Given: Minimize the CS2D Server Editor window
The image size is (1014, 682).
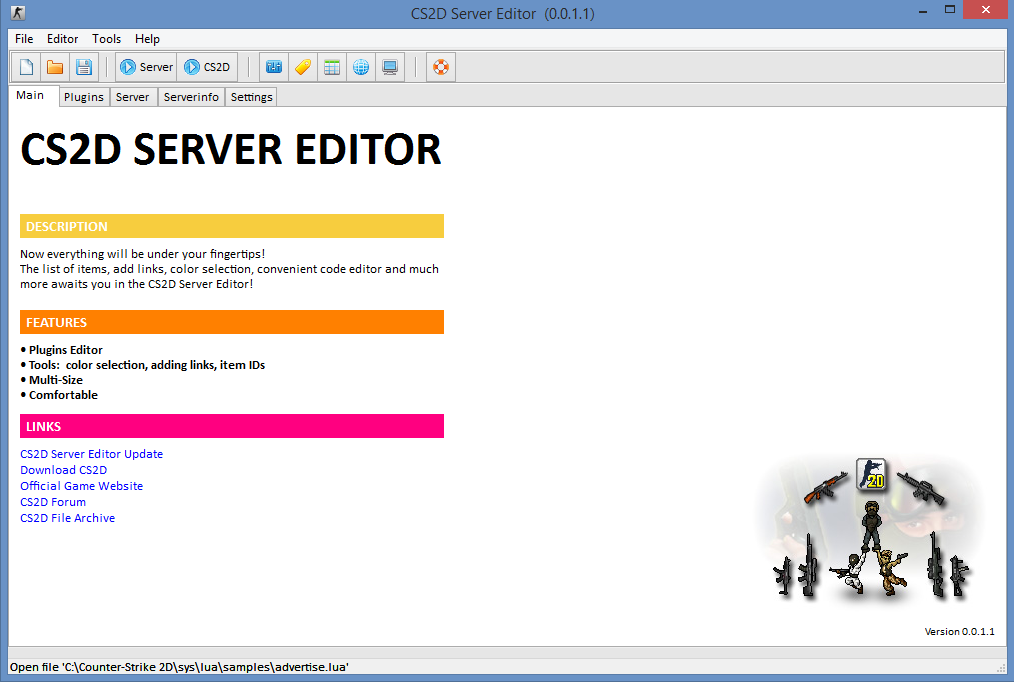Looking at the screenshot, I should click(x=923, y=11).
